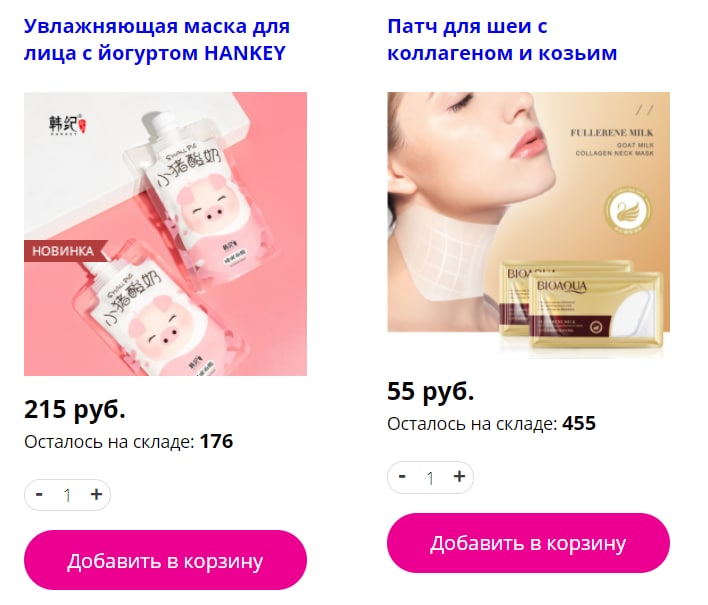Add HANKEY yogurt mask to cart

coord(165,560)
